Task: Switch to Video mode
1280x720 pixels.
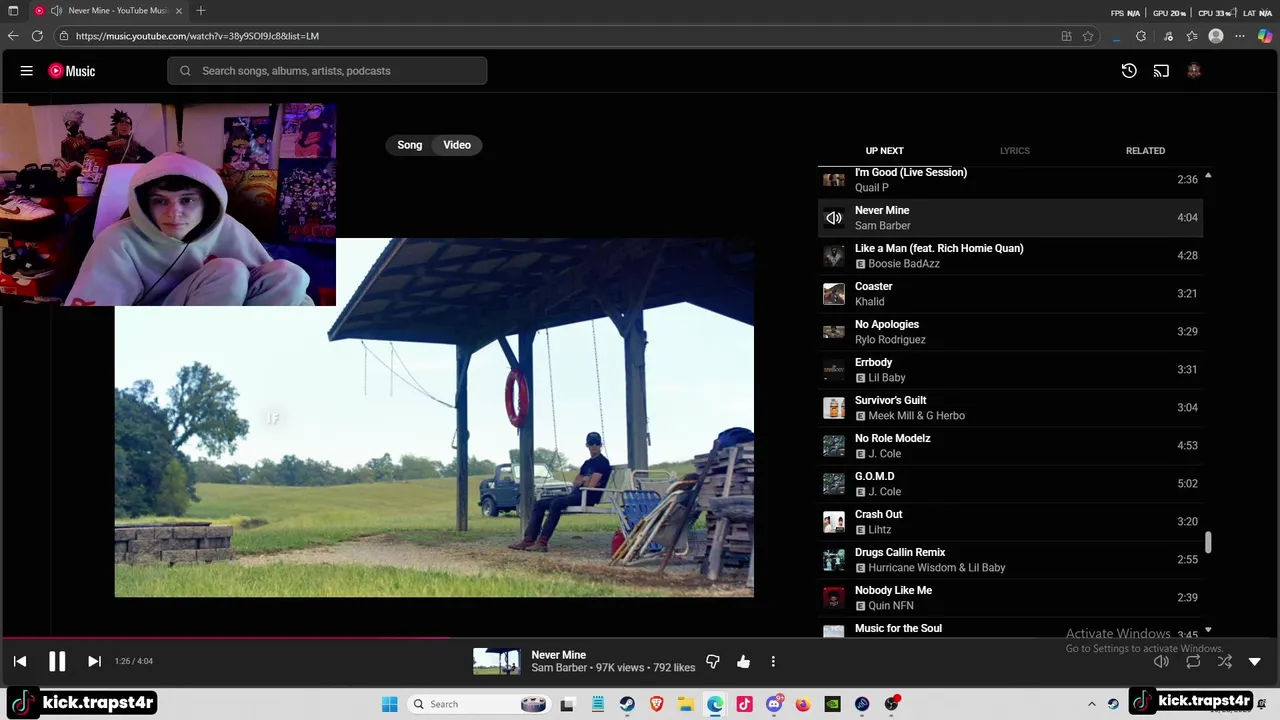Action: coord(457,145)
